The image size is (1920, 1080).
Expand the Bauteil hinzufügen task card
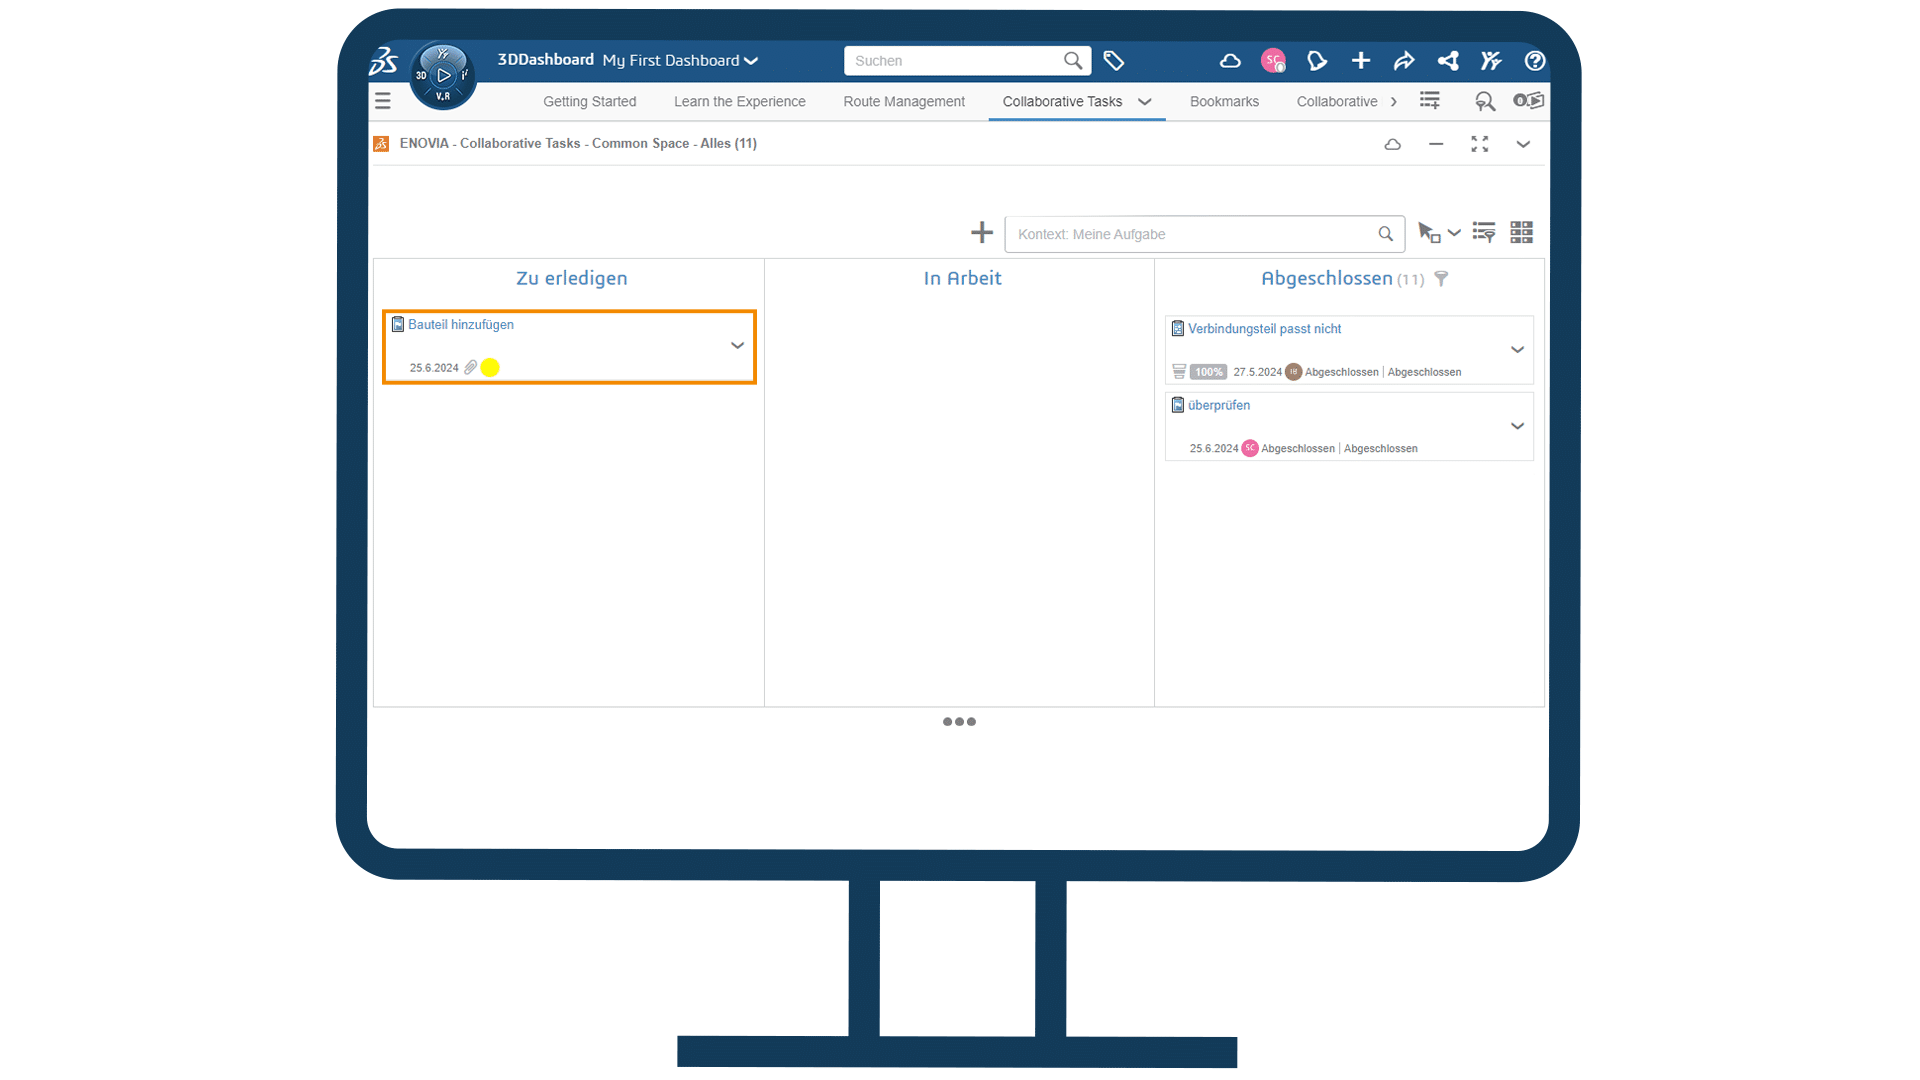[737, 346]
